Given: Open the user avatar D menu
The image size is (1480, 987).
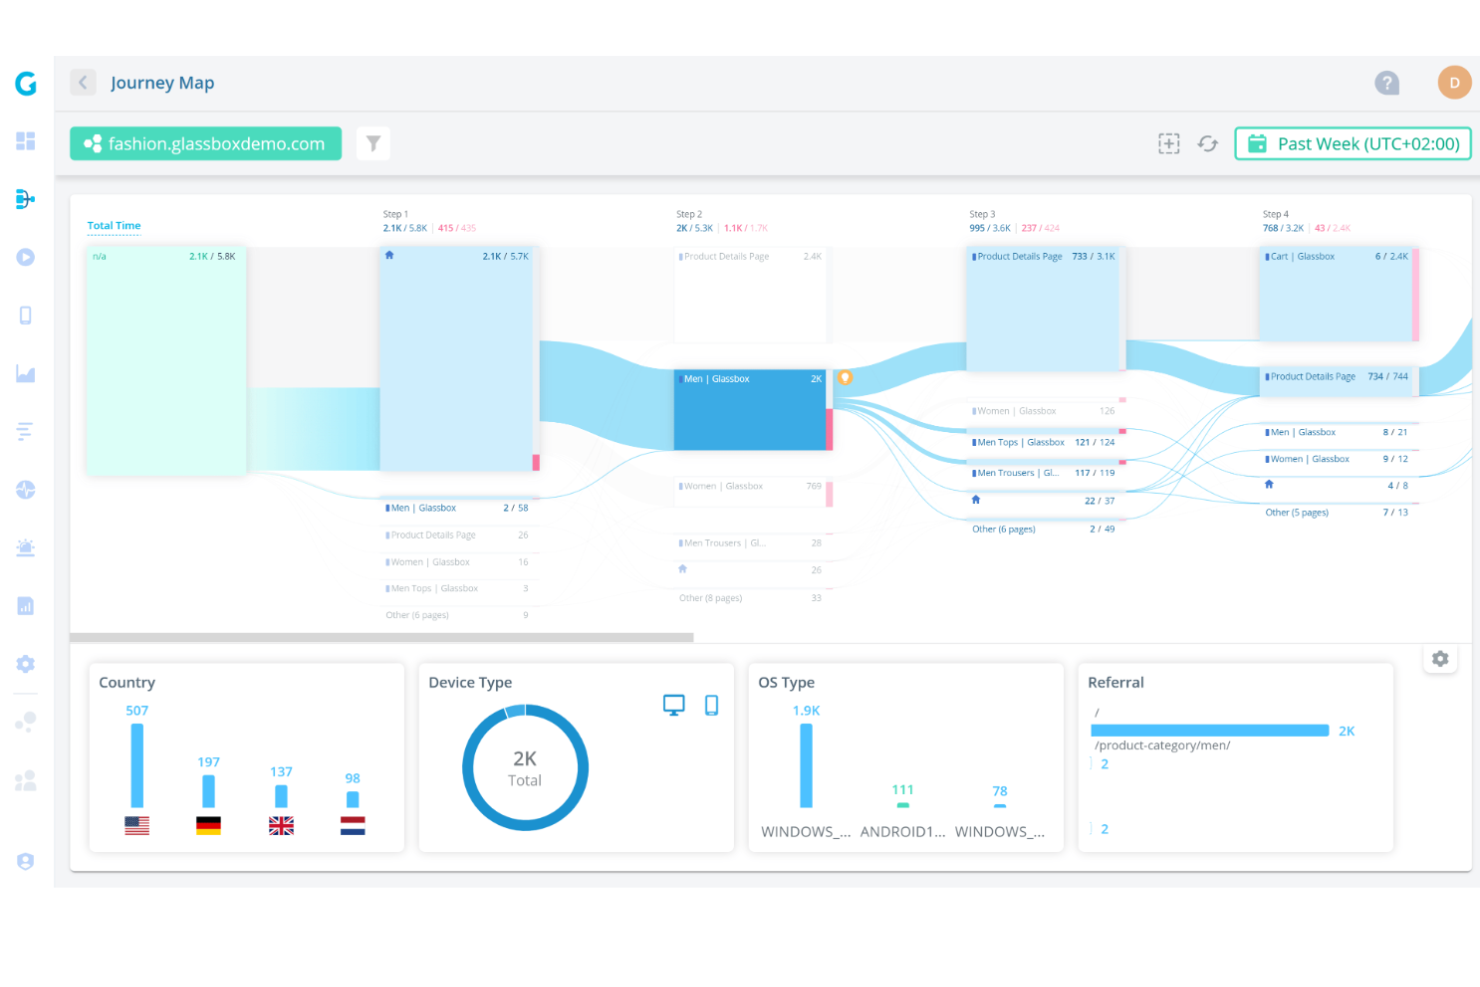Looking at the screenshot, I should 1454,83.
